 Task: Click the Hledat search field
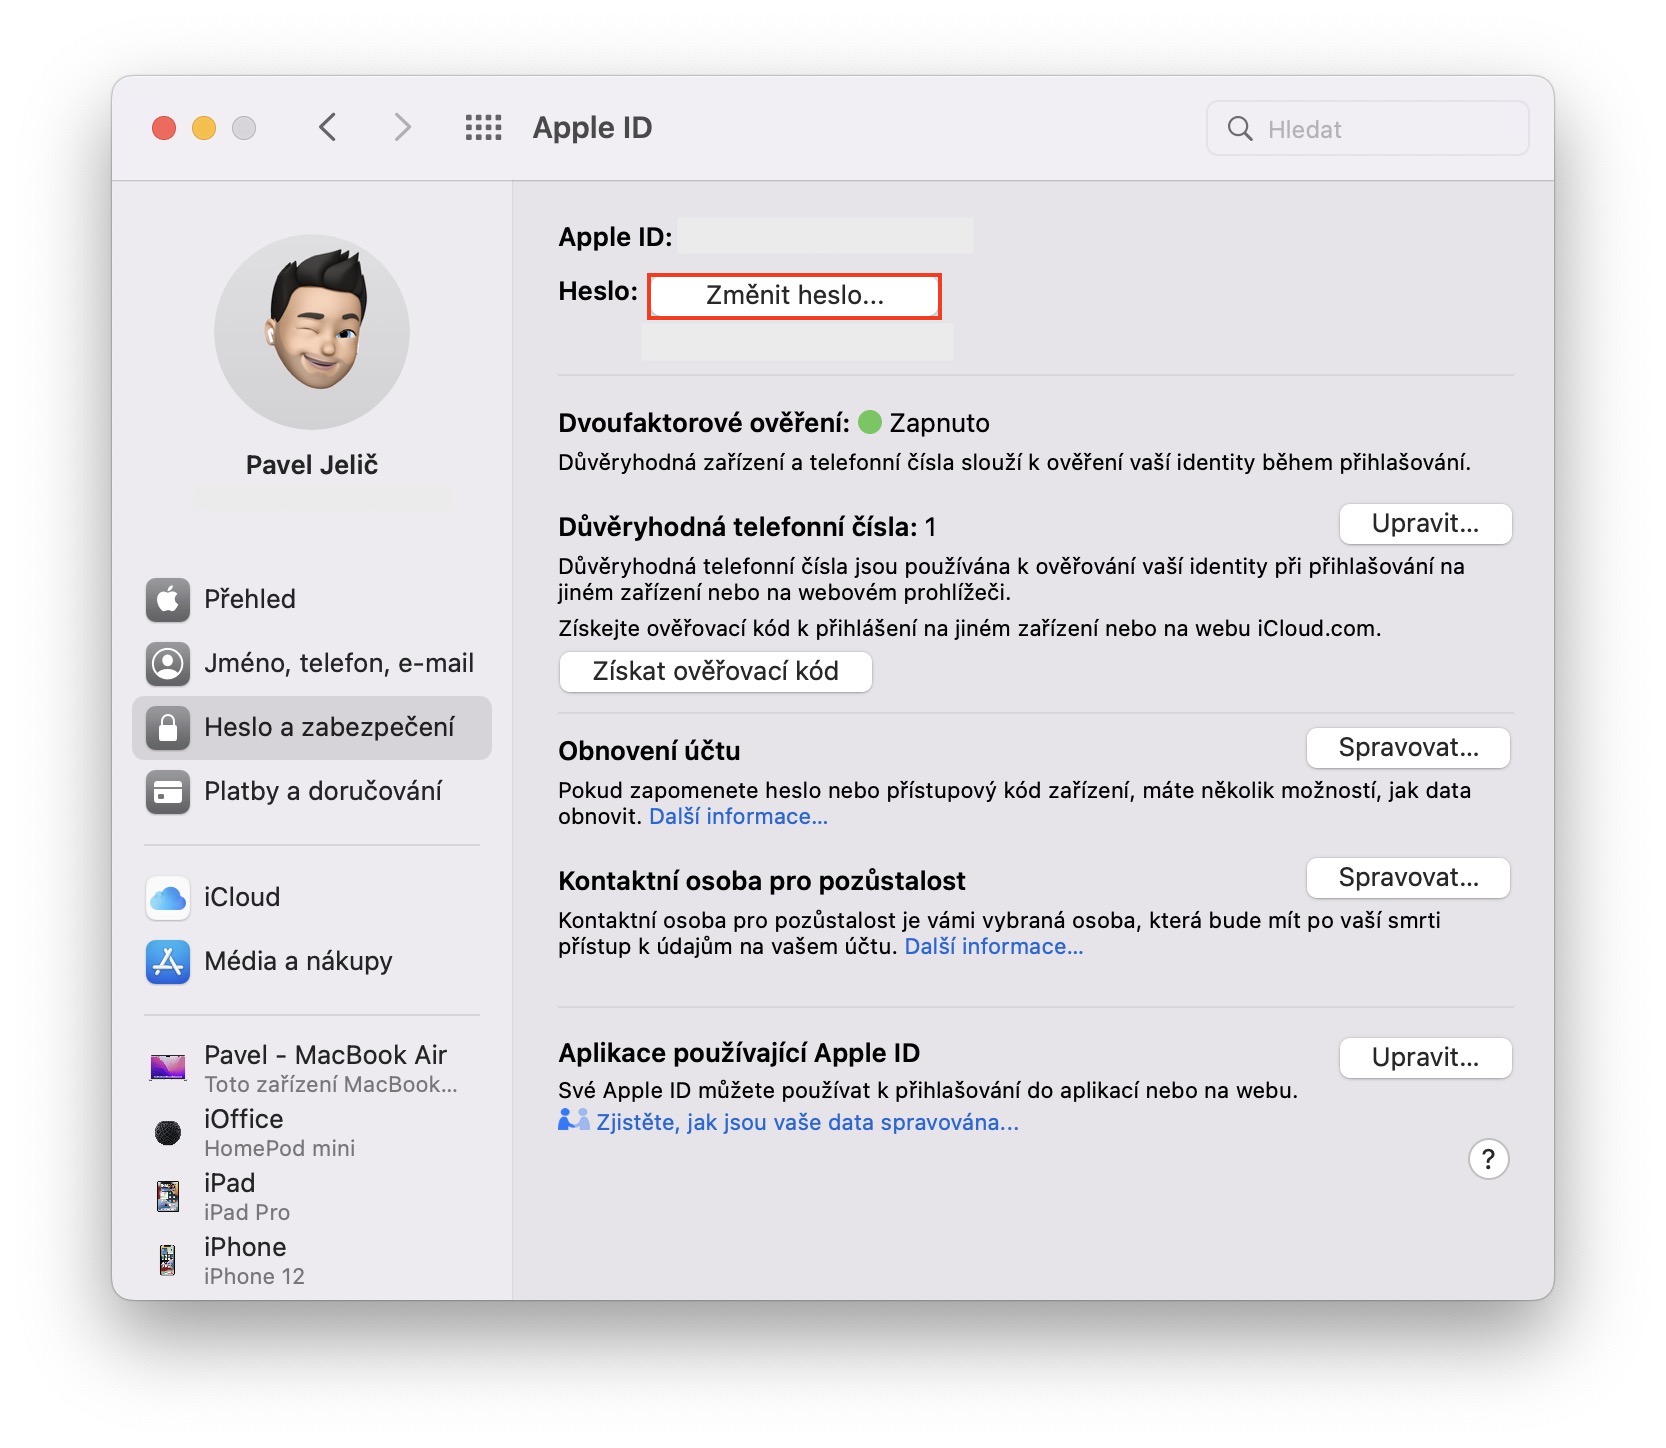(1368, 128)
